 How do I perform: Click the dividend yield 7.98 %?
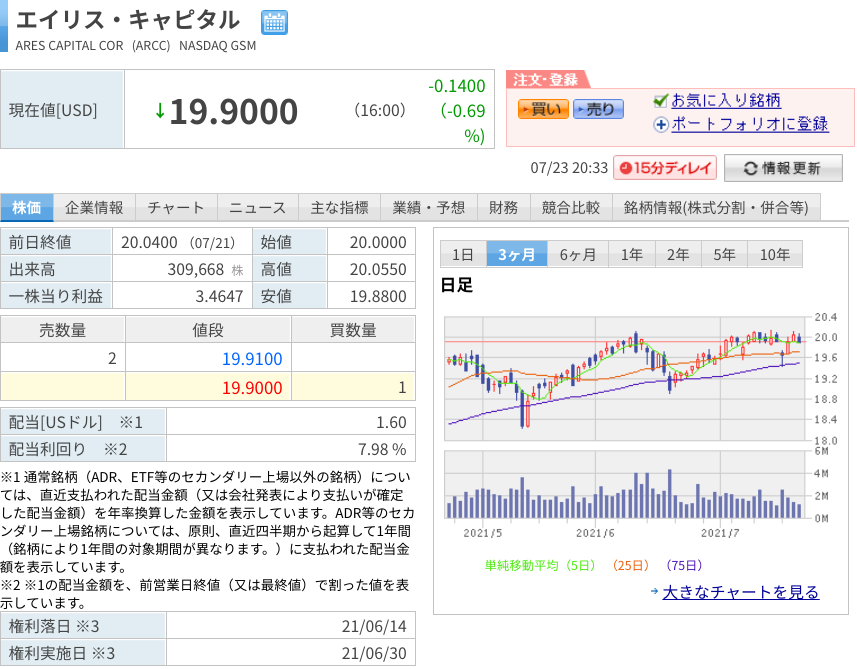(382, 449)
